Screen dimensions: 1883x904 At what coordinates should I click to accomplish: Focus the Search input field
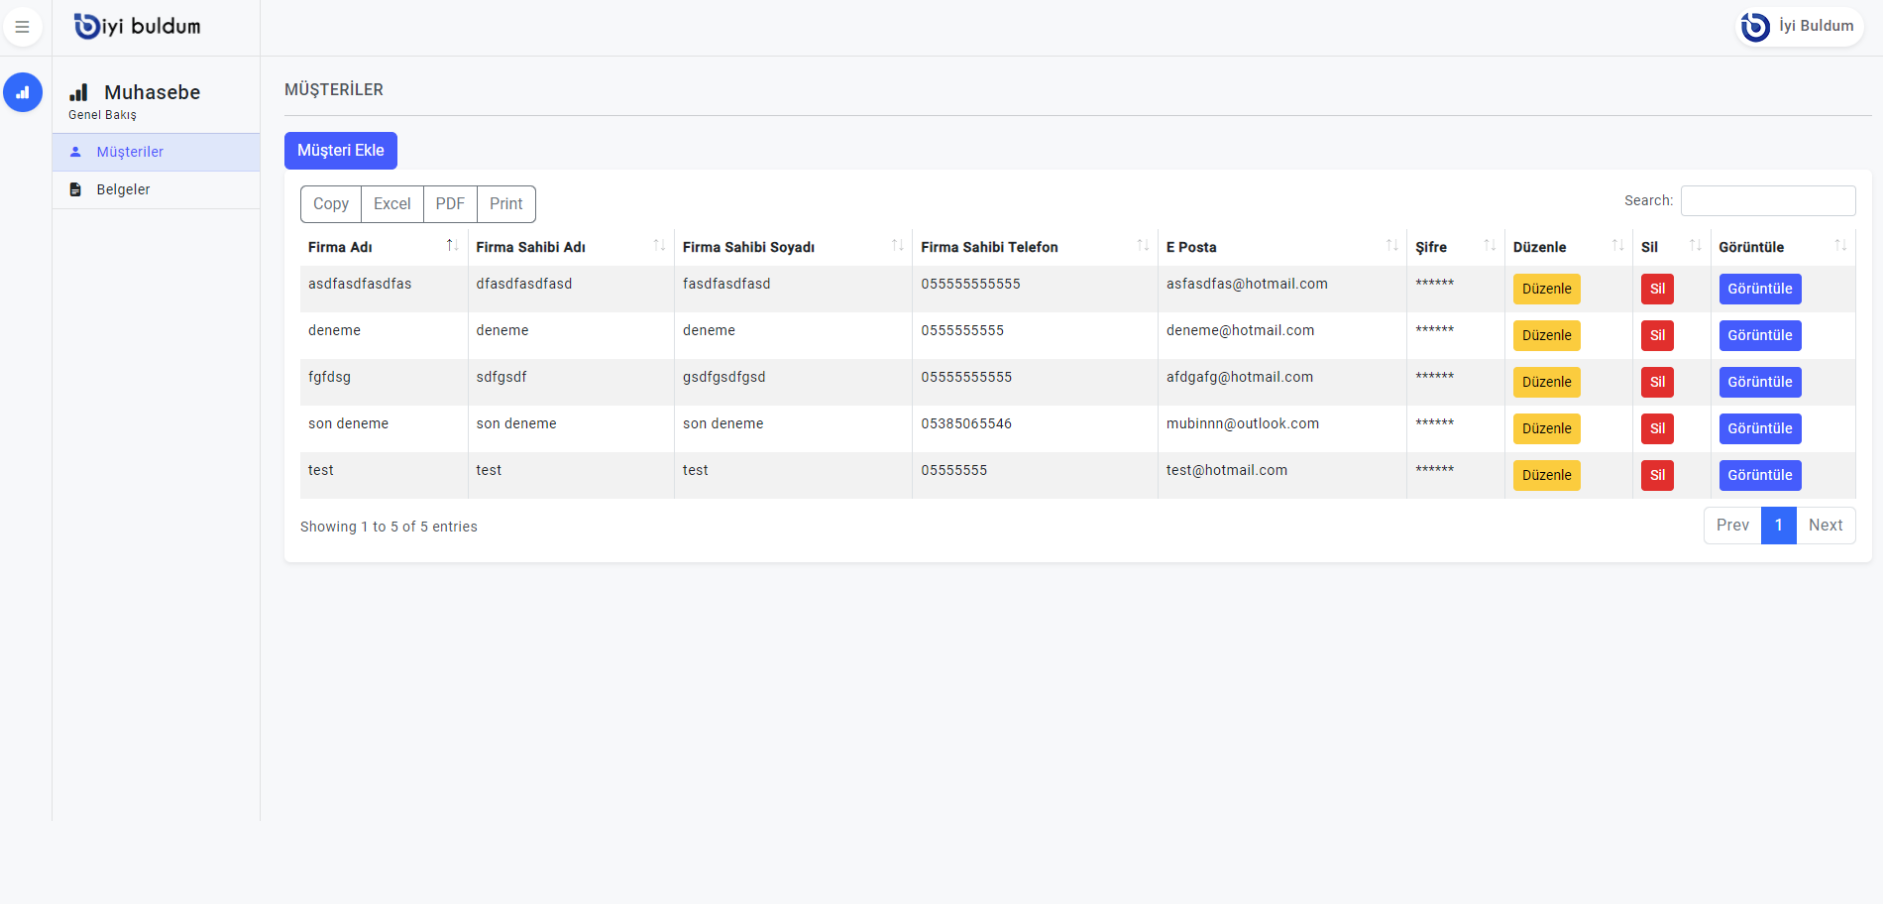coord(1767,201)
